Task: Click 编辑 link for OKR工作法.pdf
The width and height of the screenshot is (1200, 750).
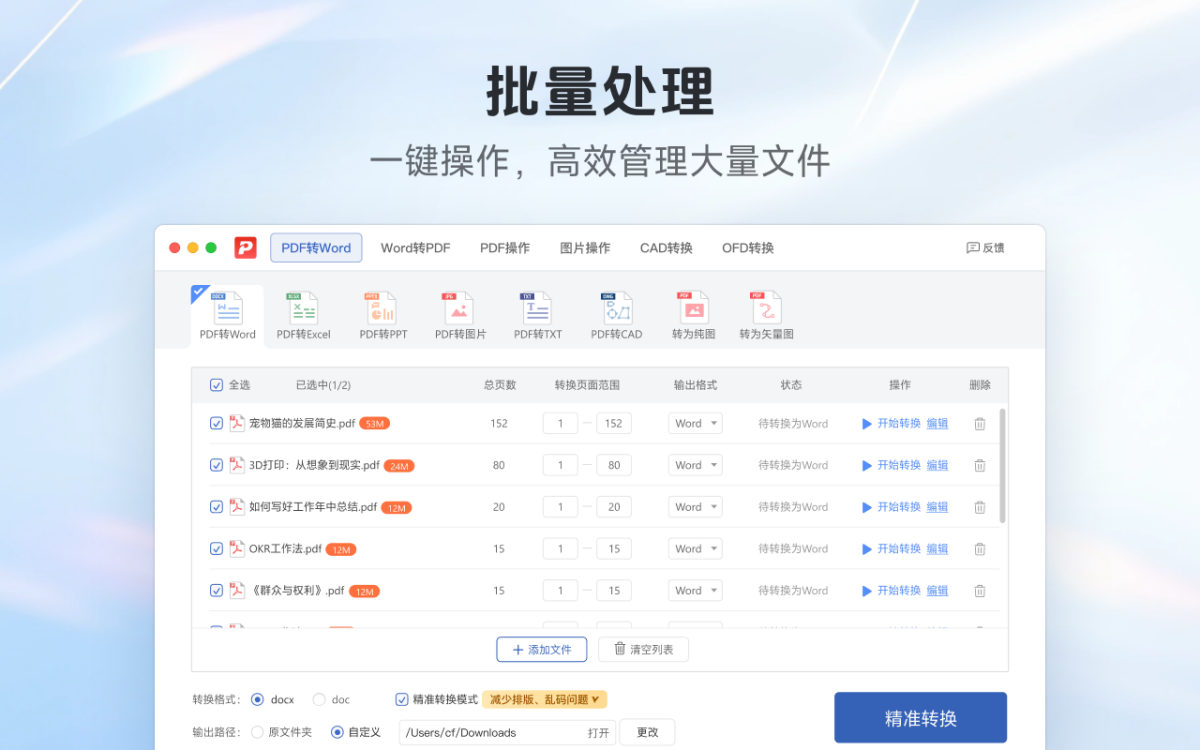Action: tap(937, 549)
